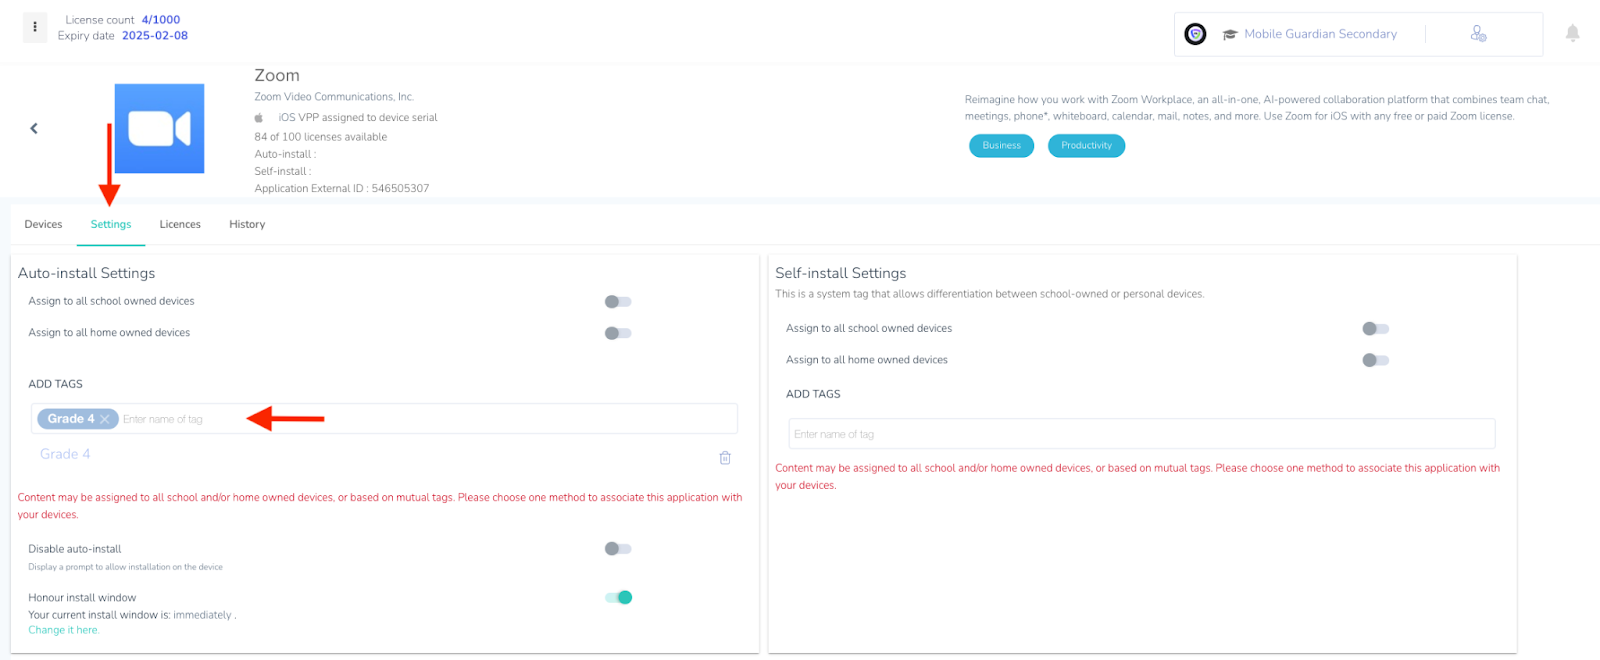
Task: Click the Grade 4 tag chip
Action: click(78, 419)
